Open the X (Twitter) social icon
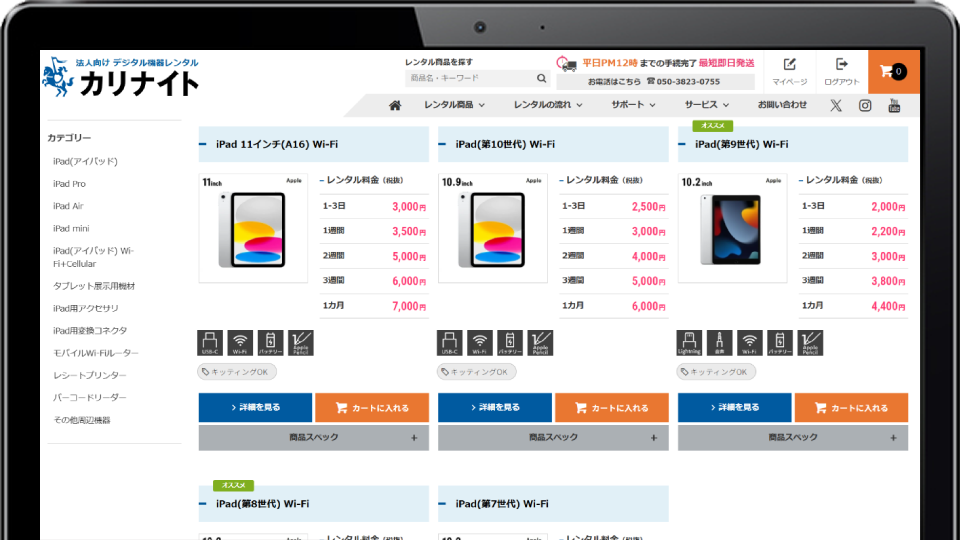960x540 pixels. click(x=836, y=105)
